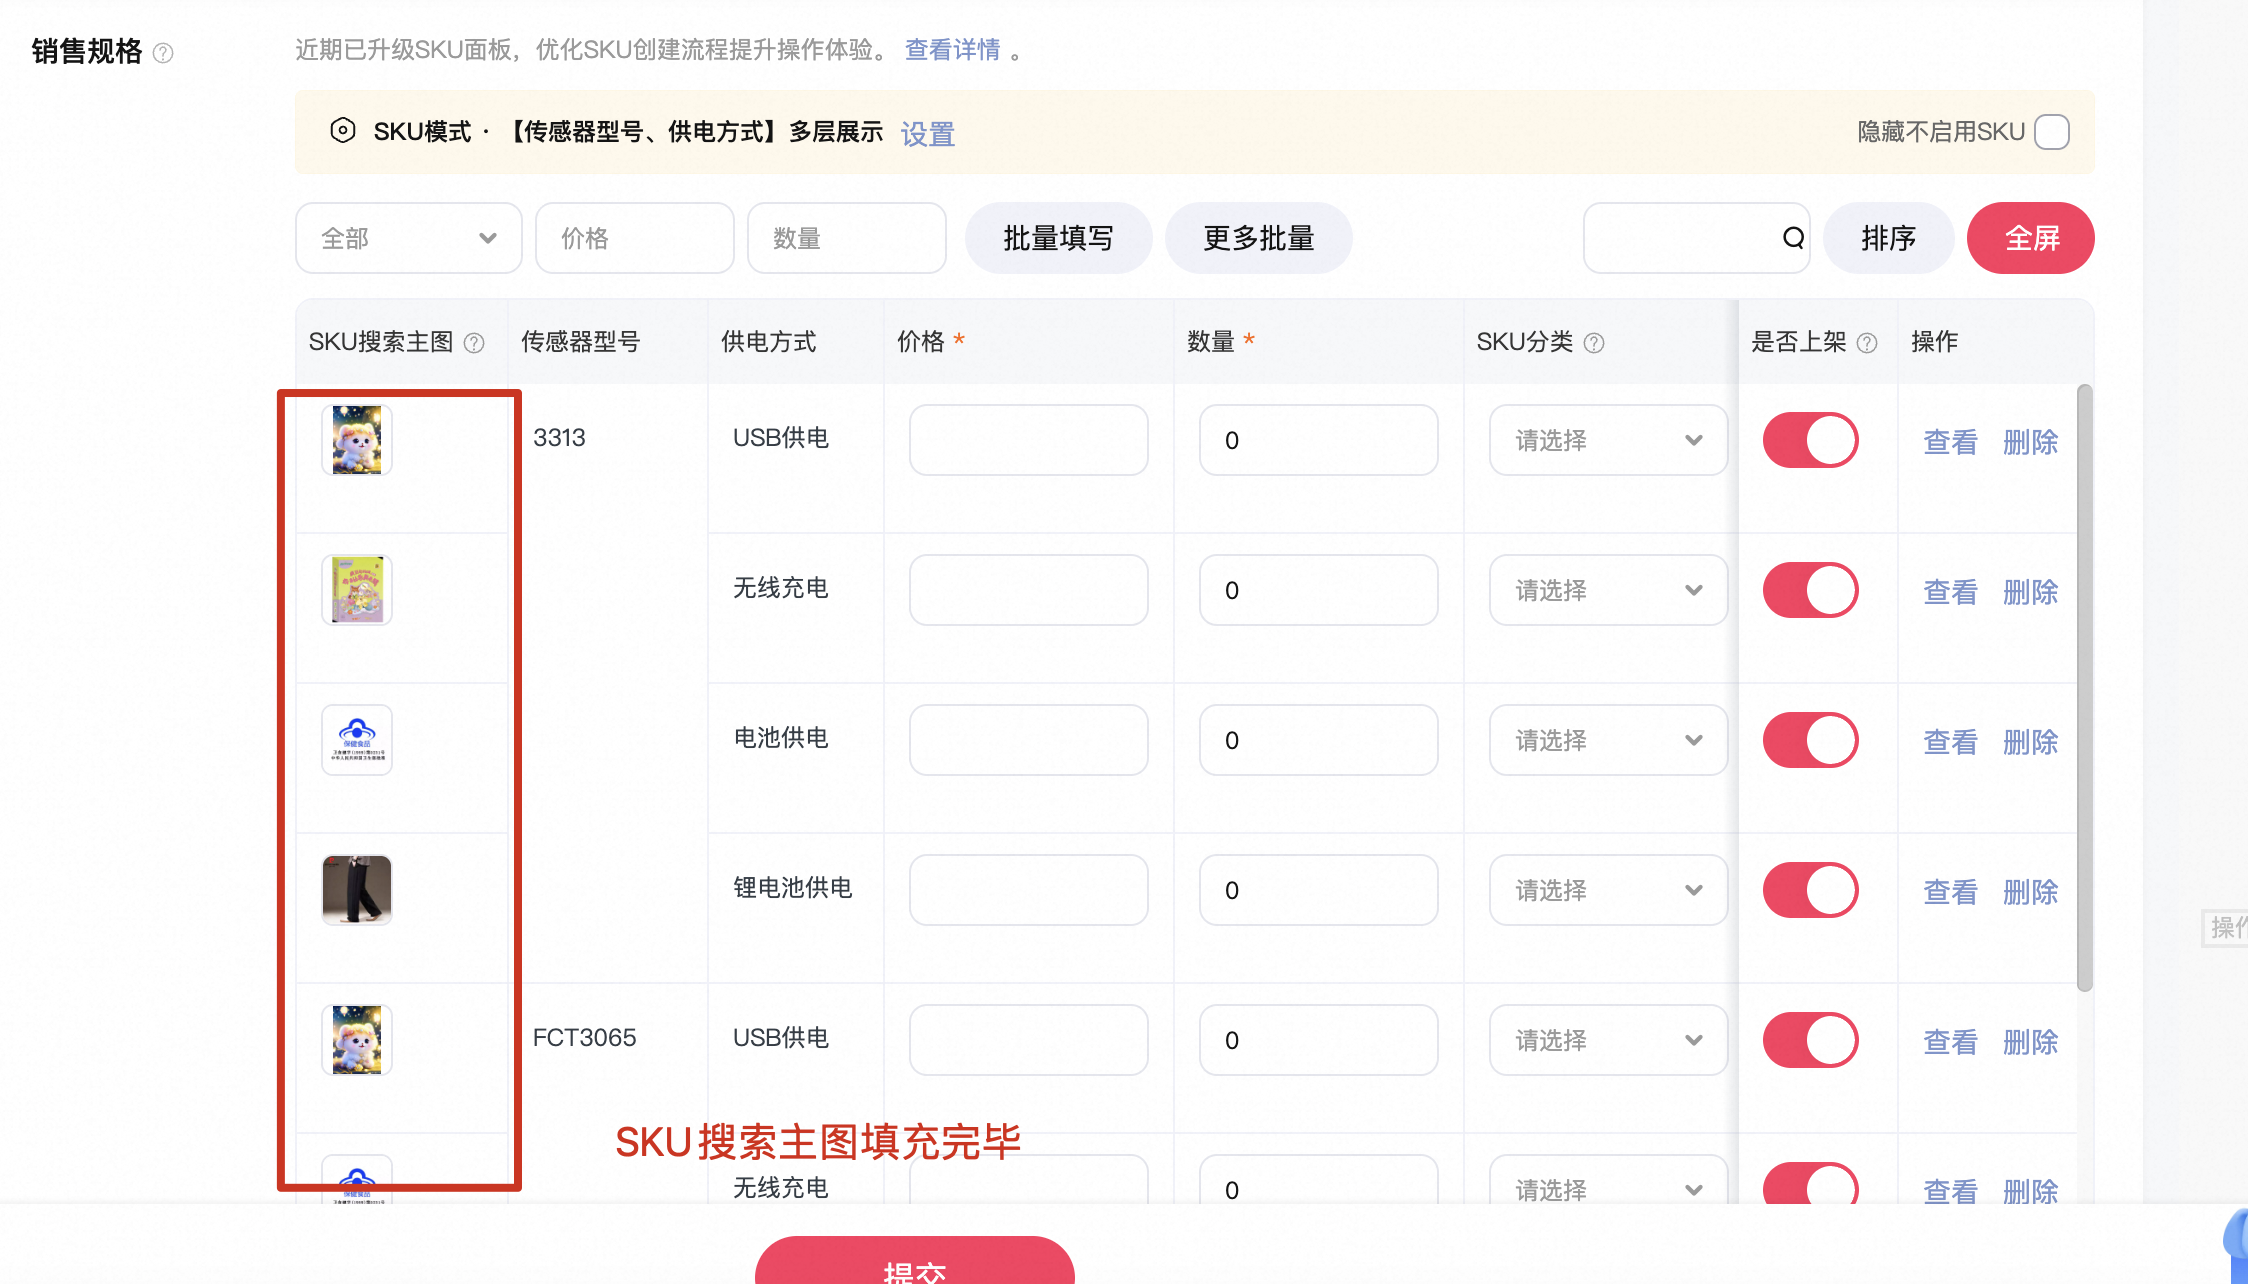This screenshot has width=2248, height=1284.
Task: Click the SKU模式 hexagon icon
Action: (343, 131)
